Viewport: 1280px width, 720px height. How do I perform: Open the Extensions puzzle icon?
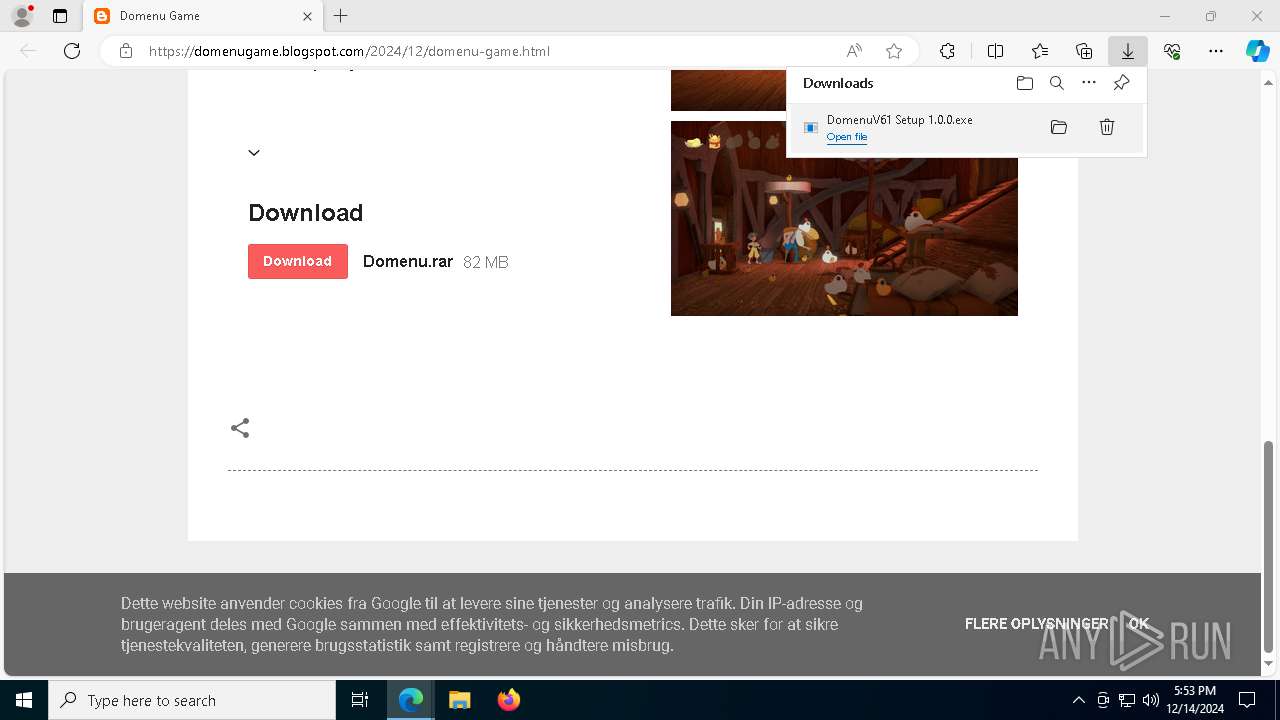pos(947,51)
